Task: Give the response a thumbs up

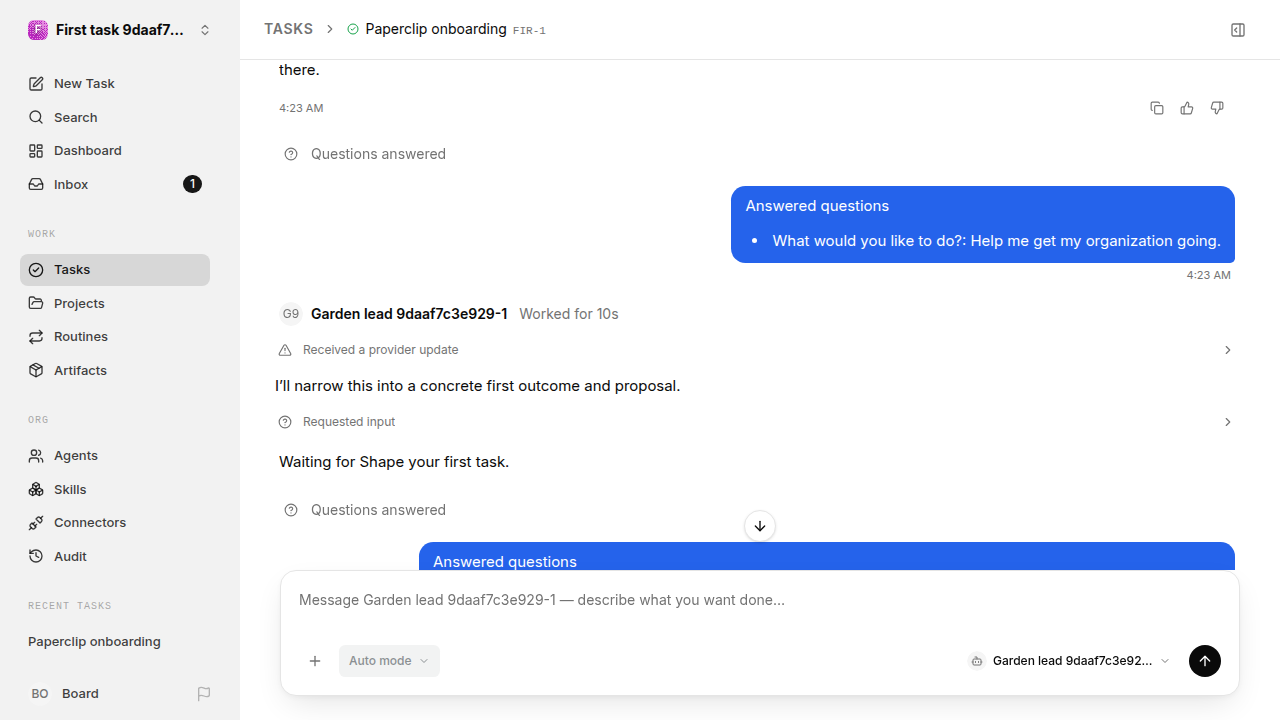Action: pyautogui.click(x=1187, y=108)
